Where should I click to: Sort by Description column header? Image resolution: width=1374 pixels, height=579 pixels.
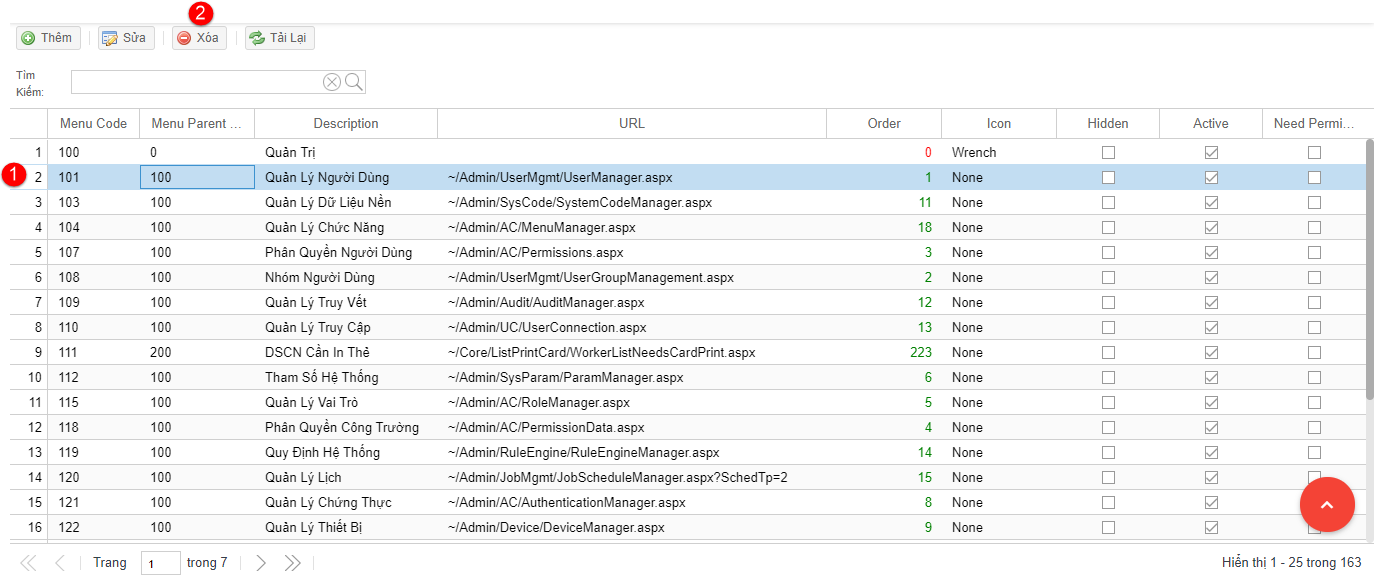click(x=346, y=124)
